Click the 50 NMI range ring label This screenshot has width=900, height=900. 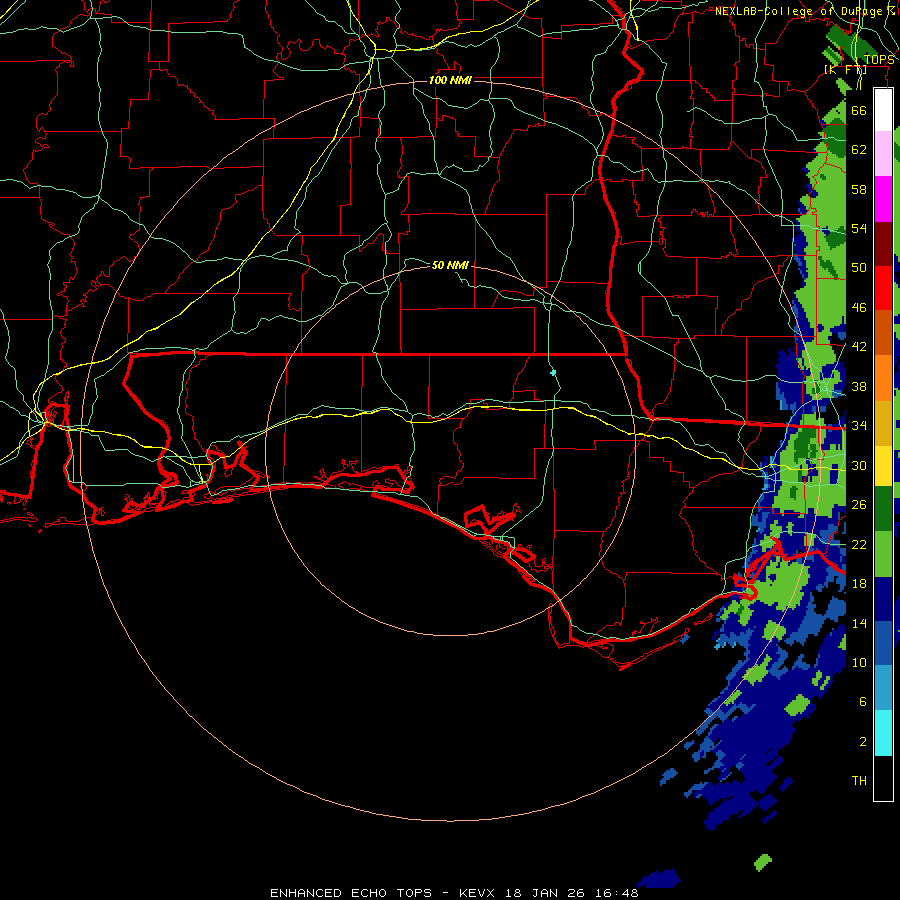(450, 265)
